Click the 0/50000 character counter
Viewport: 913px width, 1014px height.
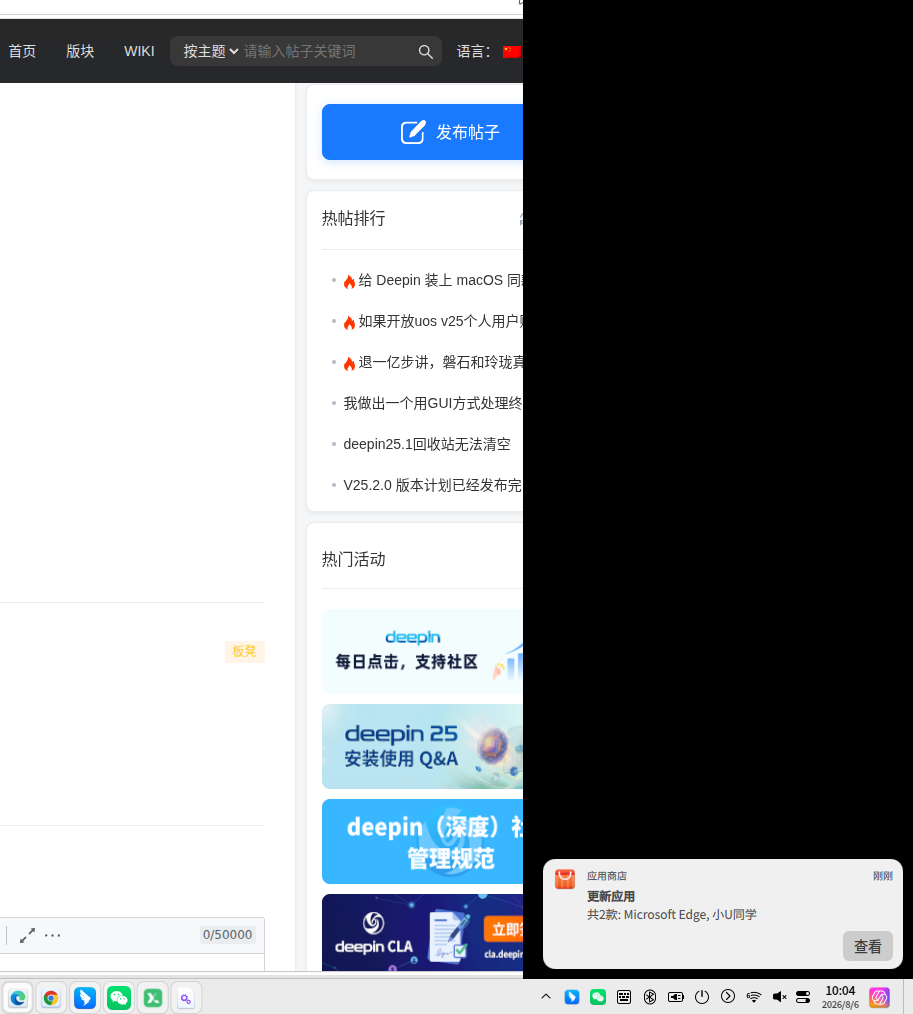click(228, 934)
